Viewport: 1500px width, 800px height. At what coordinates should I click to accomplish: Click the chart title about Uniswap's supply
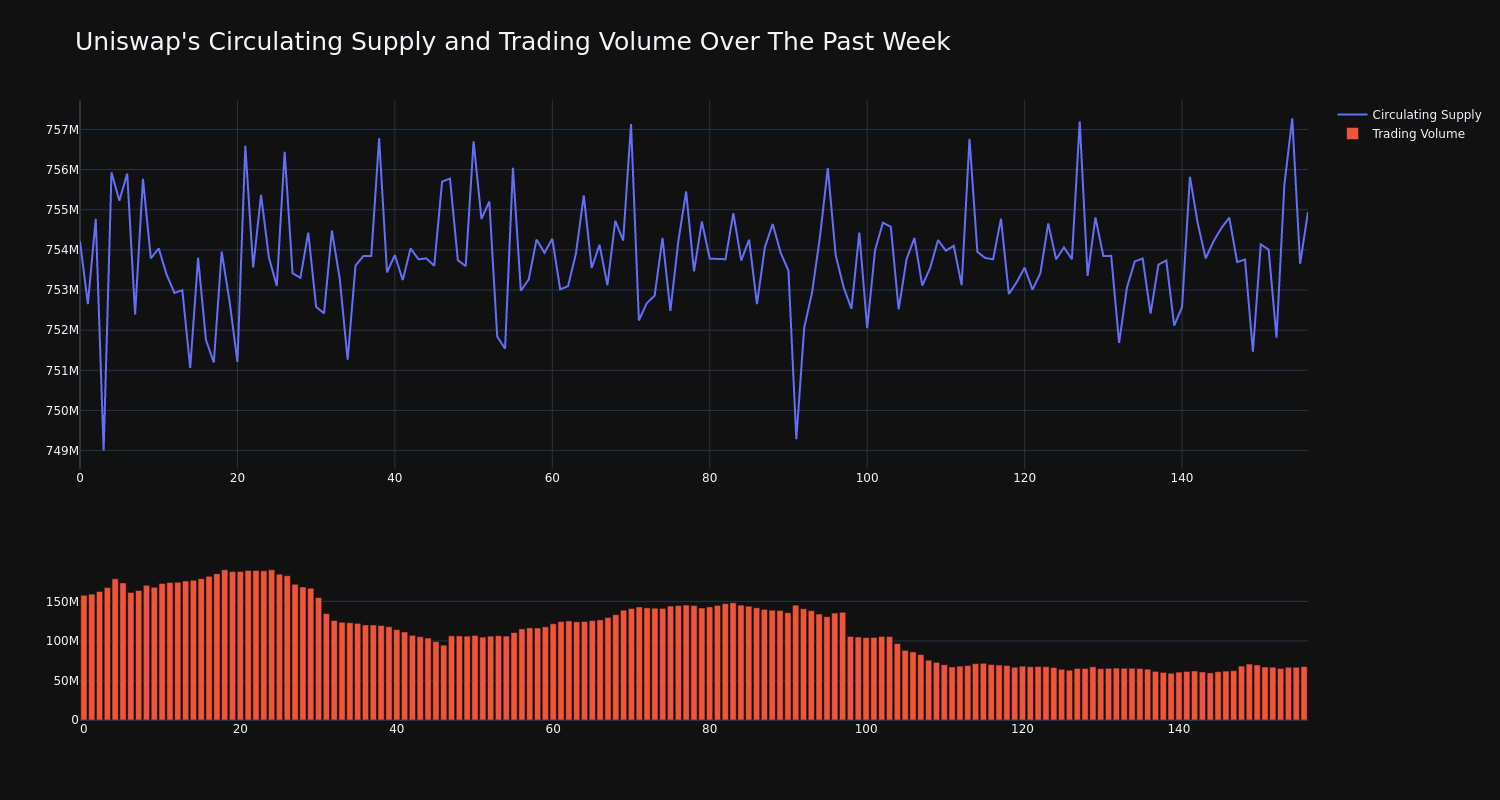click(512, 42)
